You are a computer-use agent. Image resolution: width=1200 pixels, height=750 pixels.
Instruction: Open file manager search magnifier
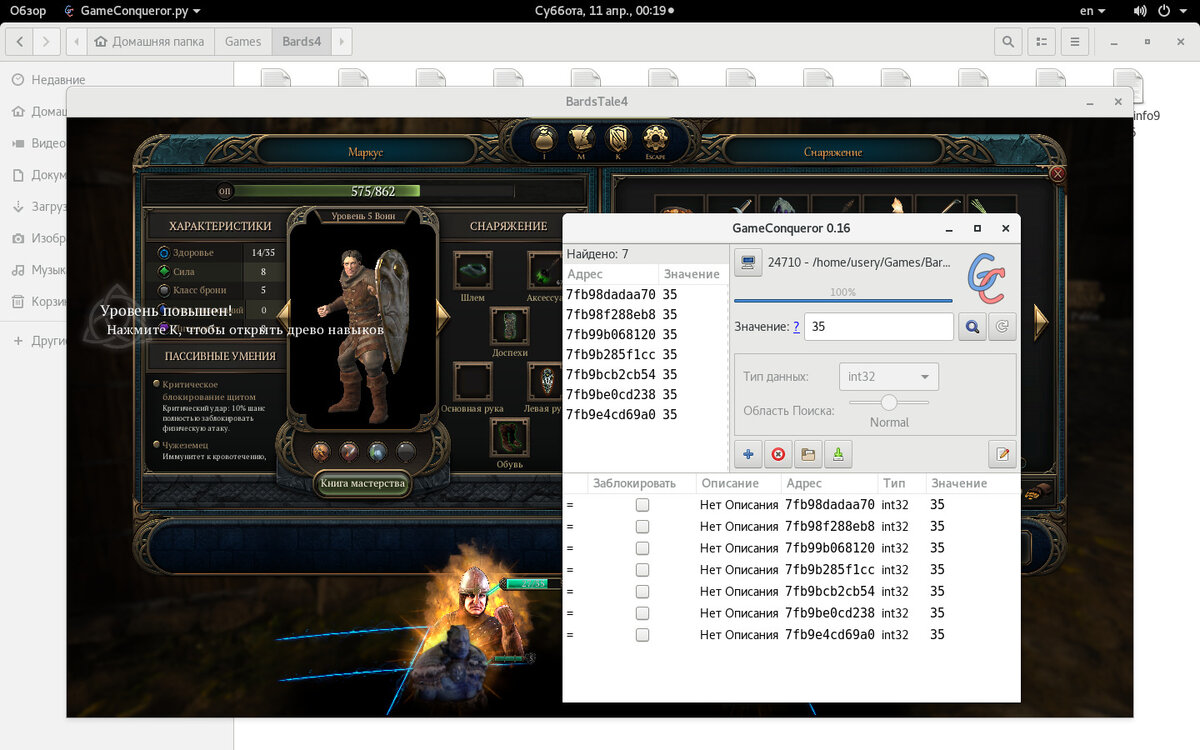[1008, 42]
